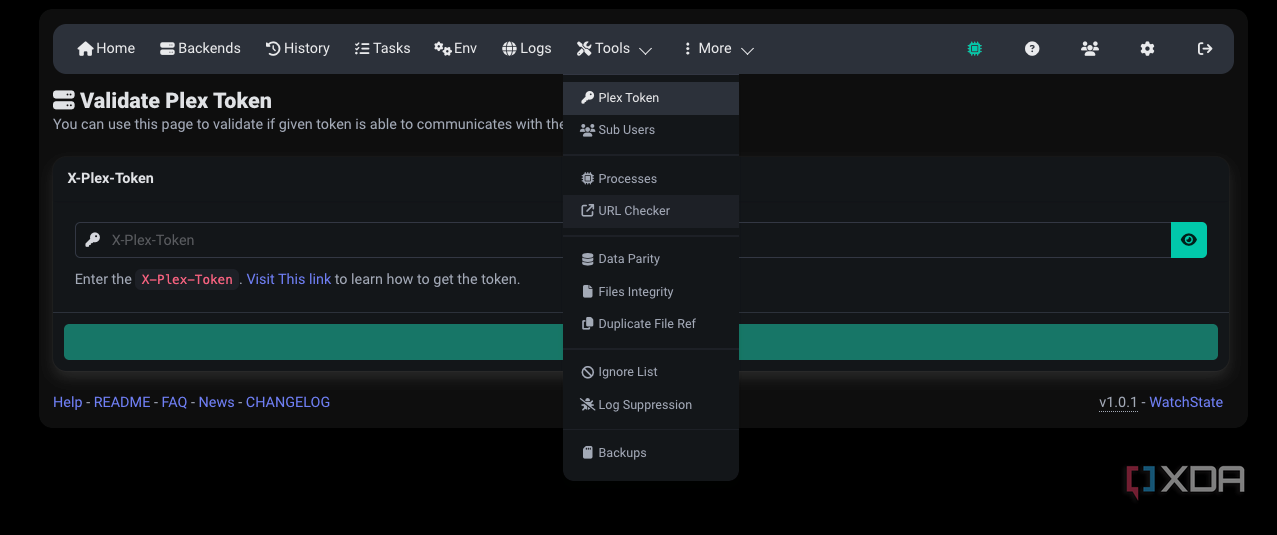Open Processes from Tools menu
Screen dimensions: 1277x535
pyautogui.click(x=651, y=179)
